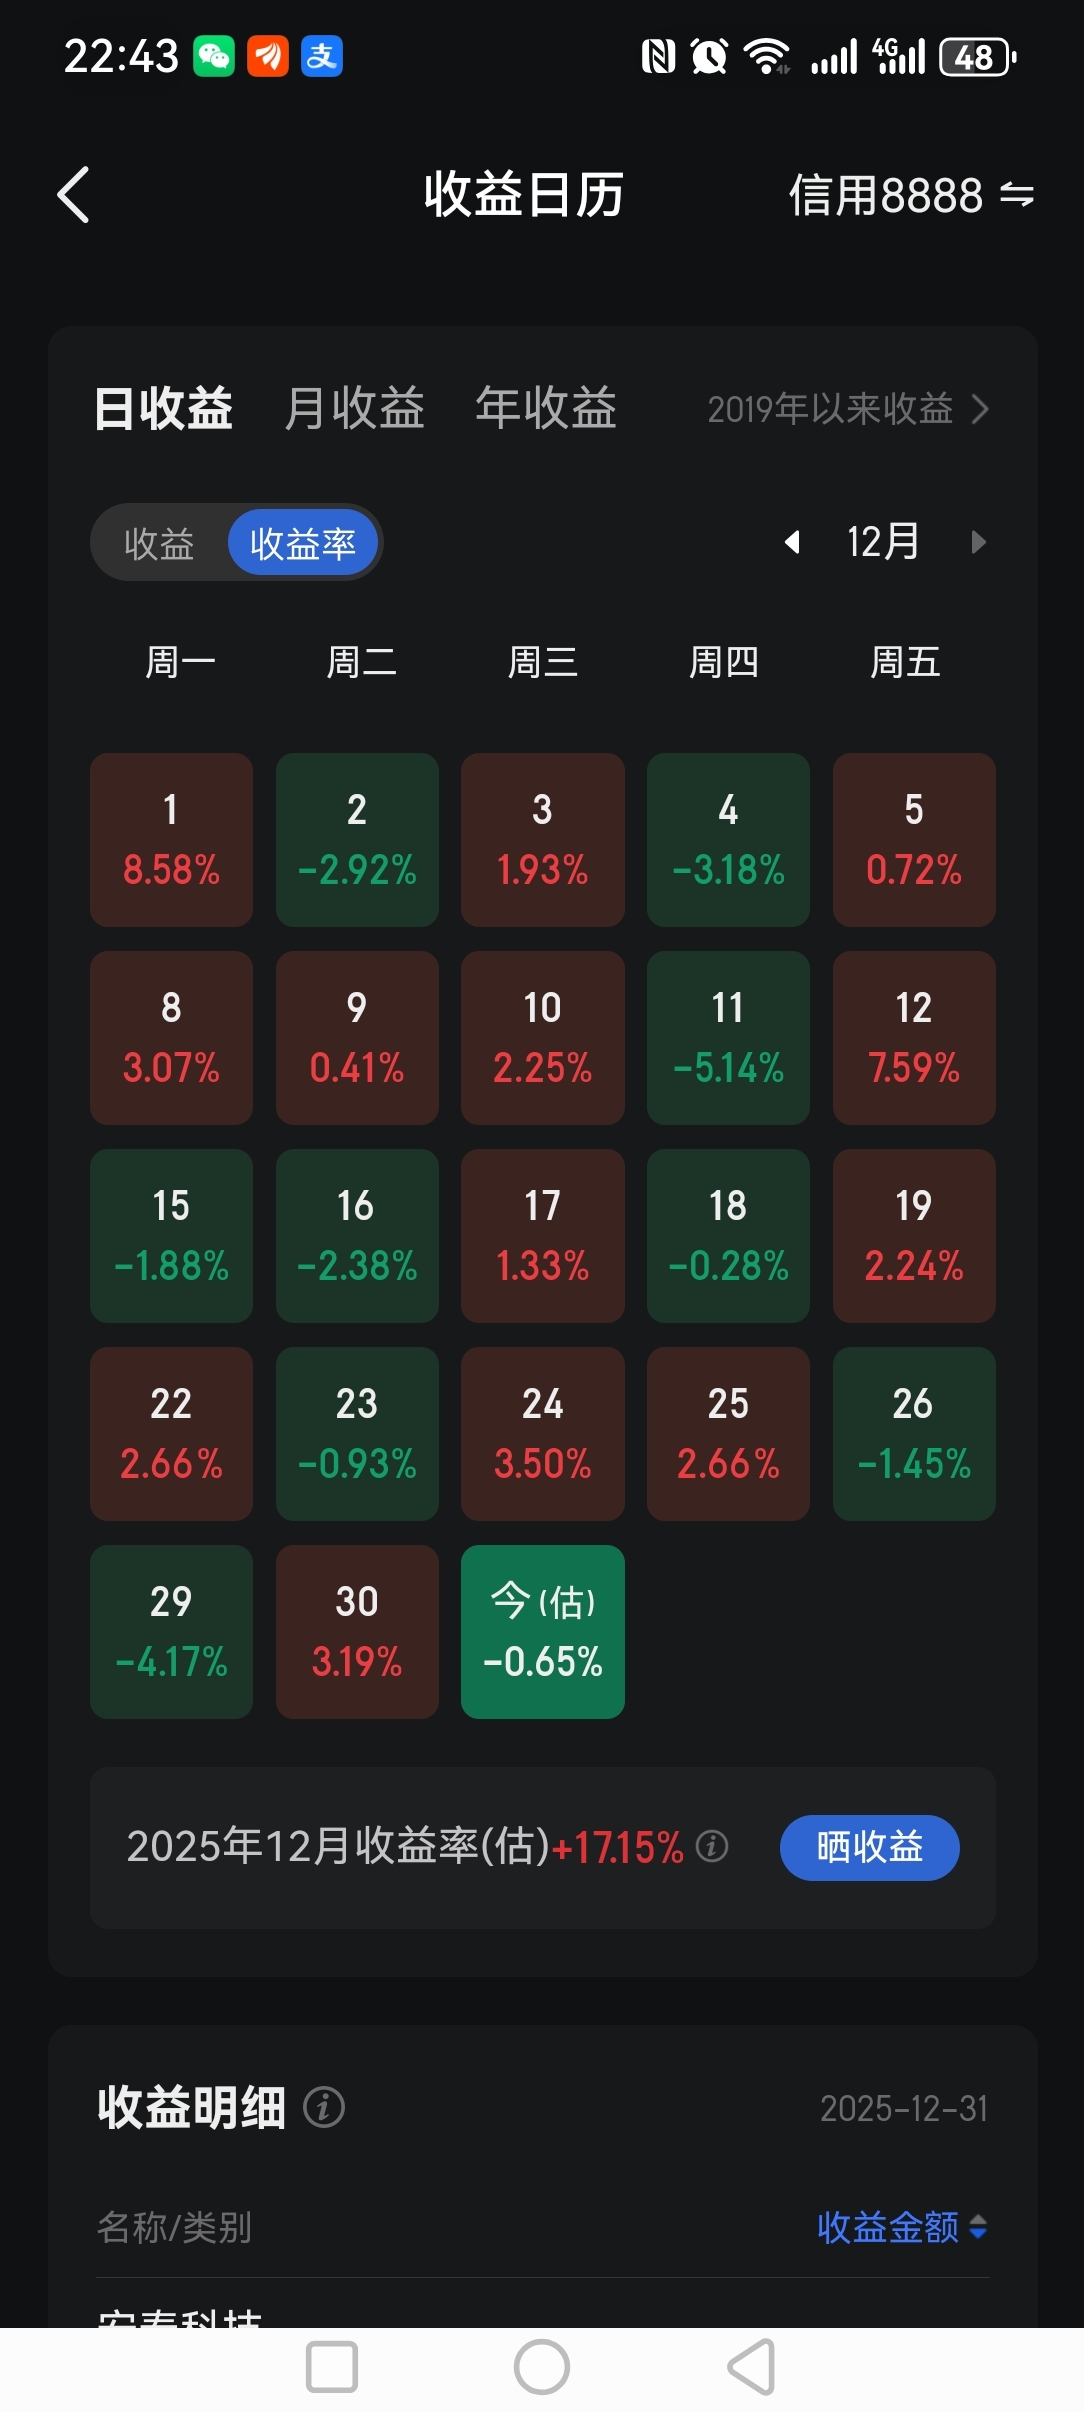Select December 1 cell showing 8.58%
Viewport: 1084px width, 2412px height.
point(171,840)
